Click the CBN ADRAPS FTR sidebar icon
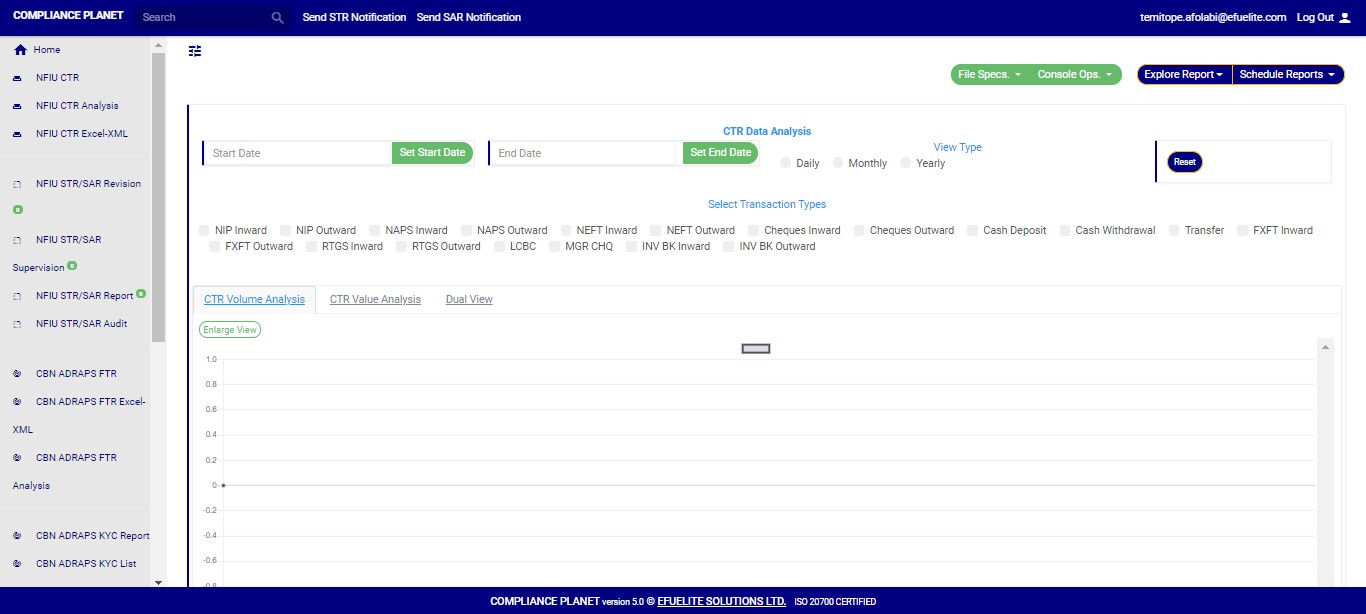 pyautogui.click(x=18, y=374)
